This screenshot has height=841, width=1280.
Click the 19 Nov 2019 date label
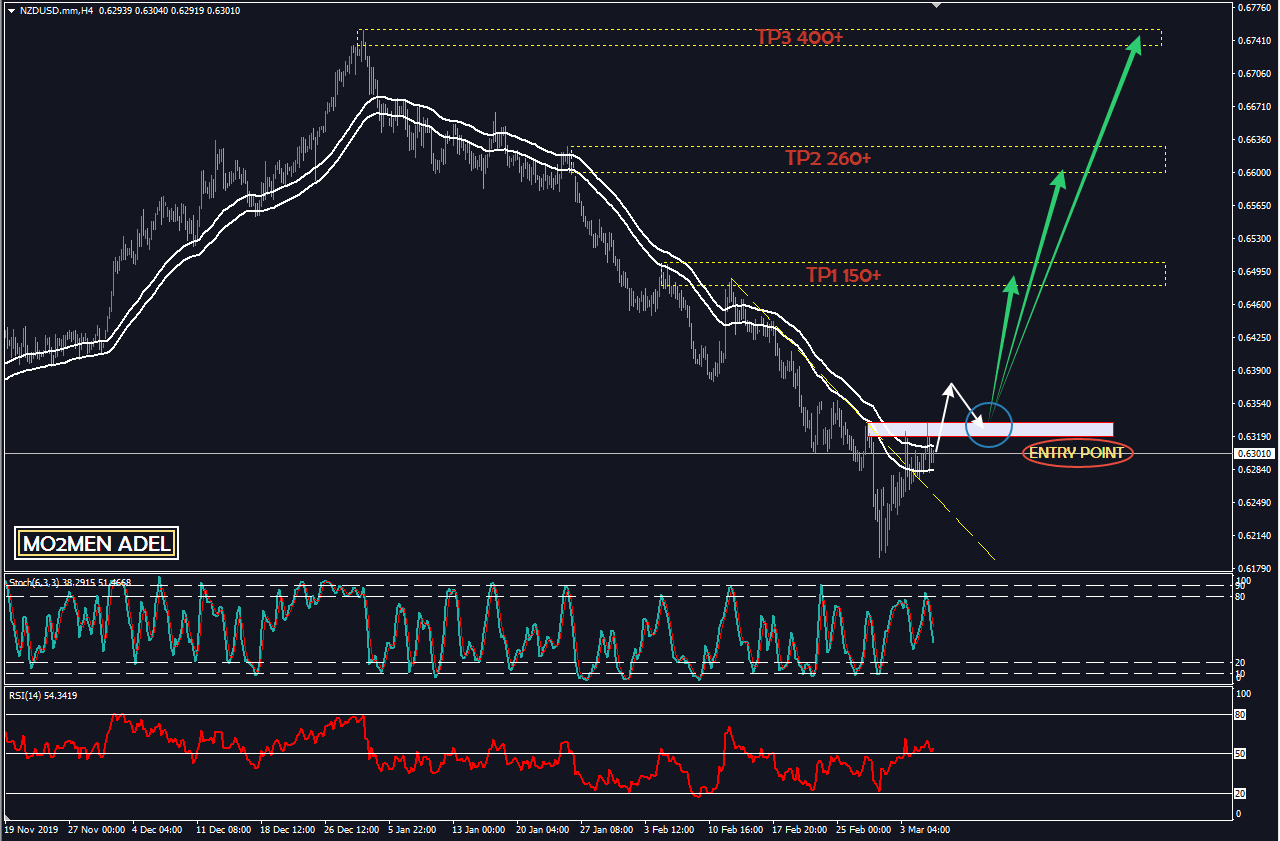(x=30, y=829)
